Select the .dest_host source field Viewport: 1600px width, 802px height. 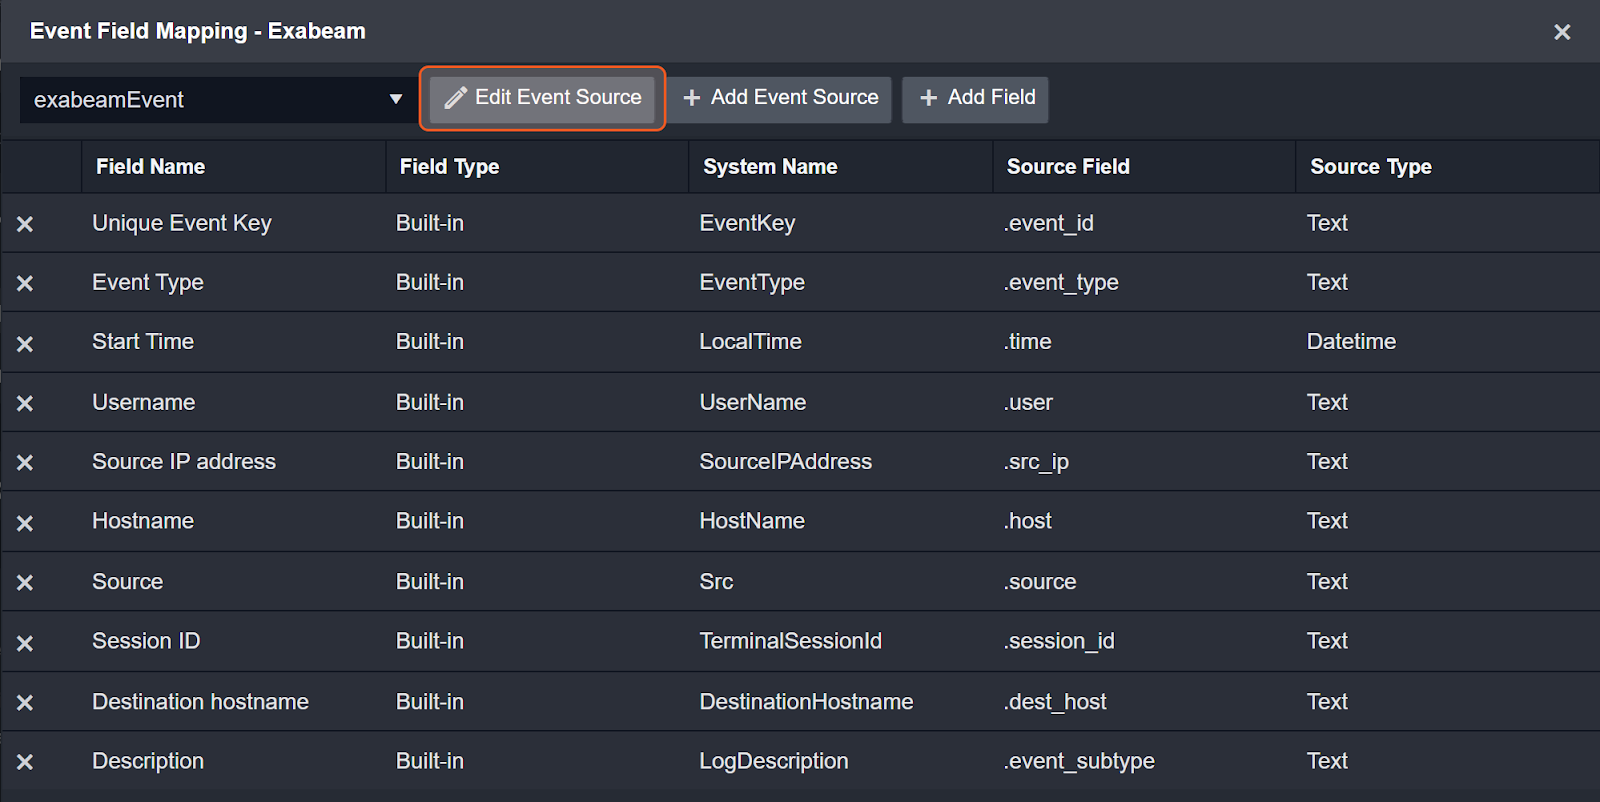(1055, 702)
